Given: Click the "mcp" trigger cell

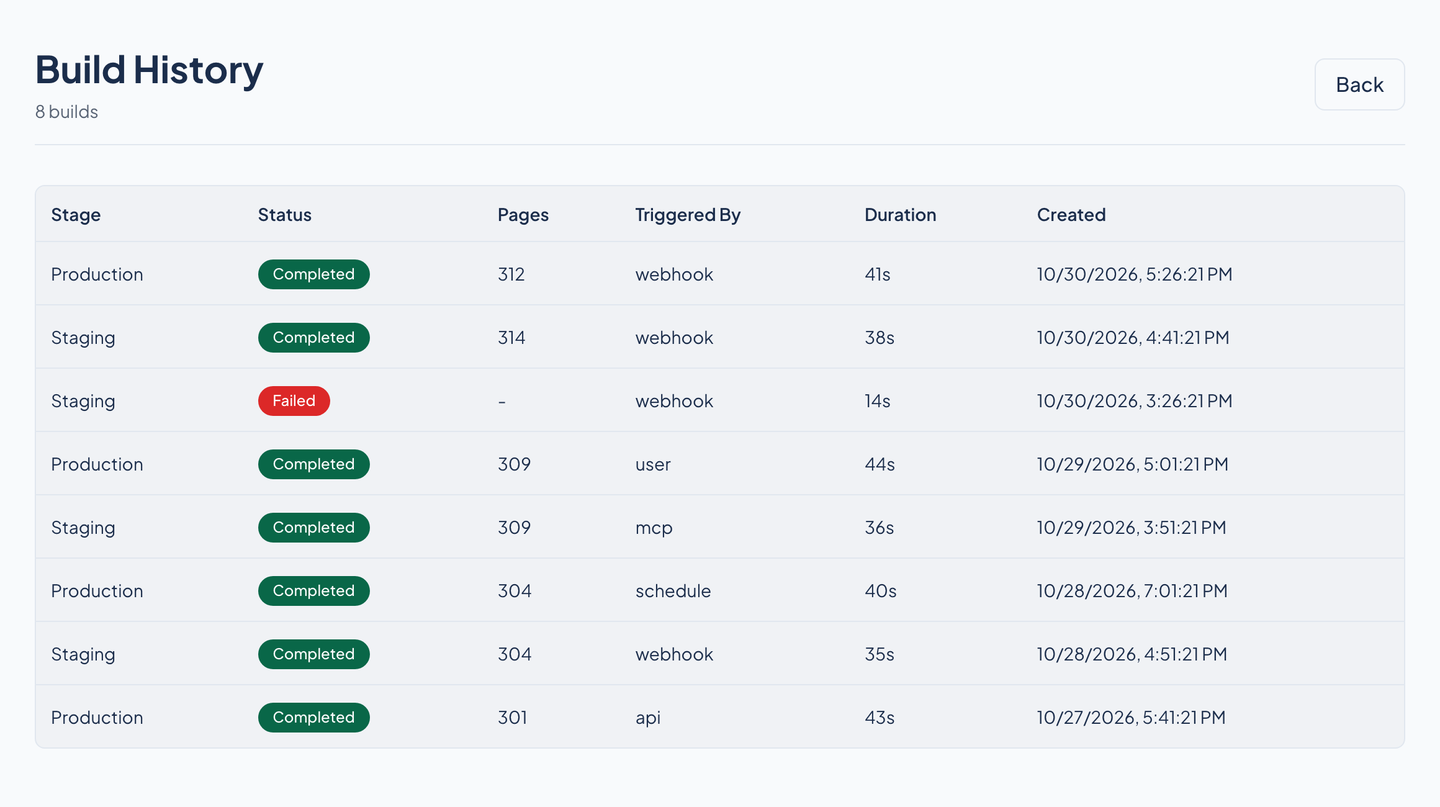Looking at the screenshot, I should point(654,528).
